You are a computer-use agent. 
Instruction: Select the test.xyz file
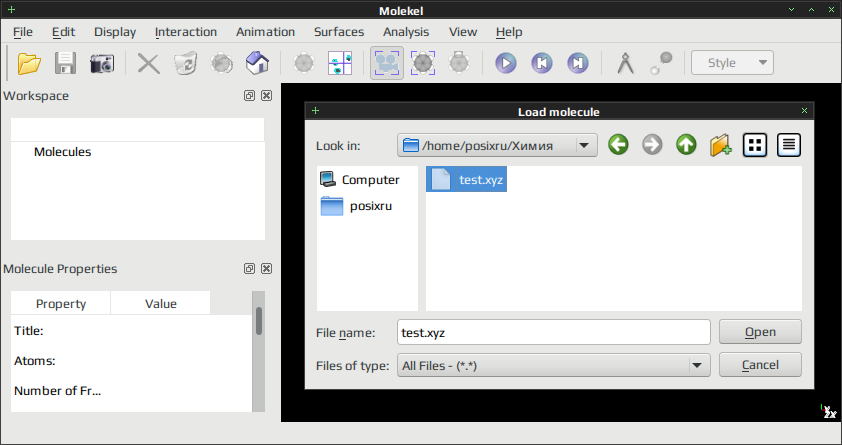(467, 179)
